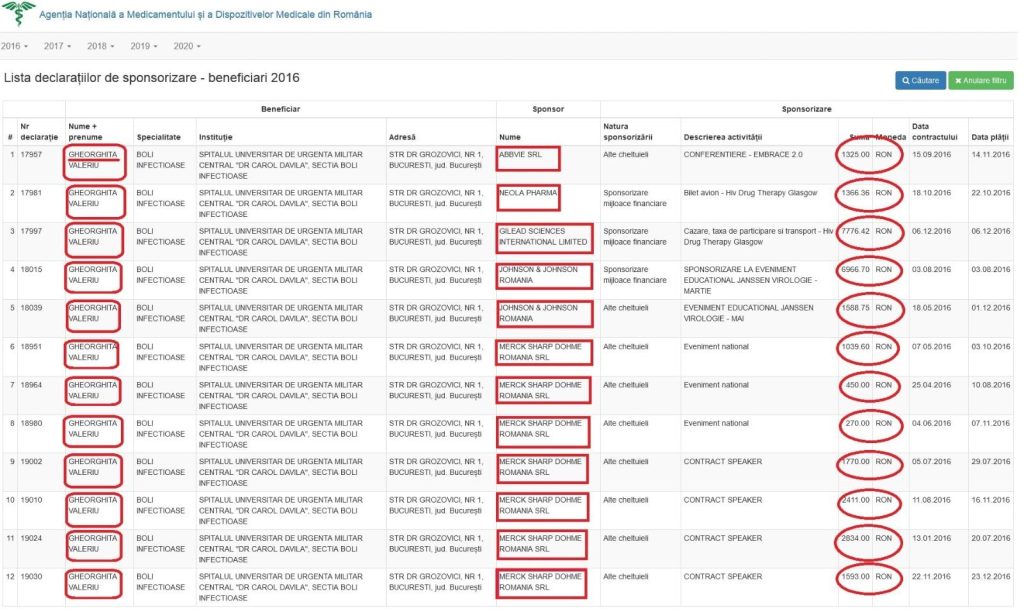1024x612 pixels.
Task: Click the green caduceus agency logo
Action: [18, 13]
